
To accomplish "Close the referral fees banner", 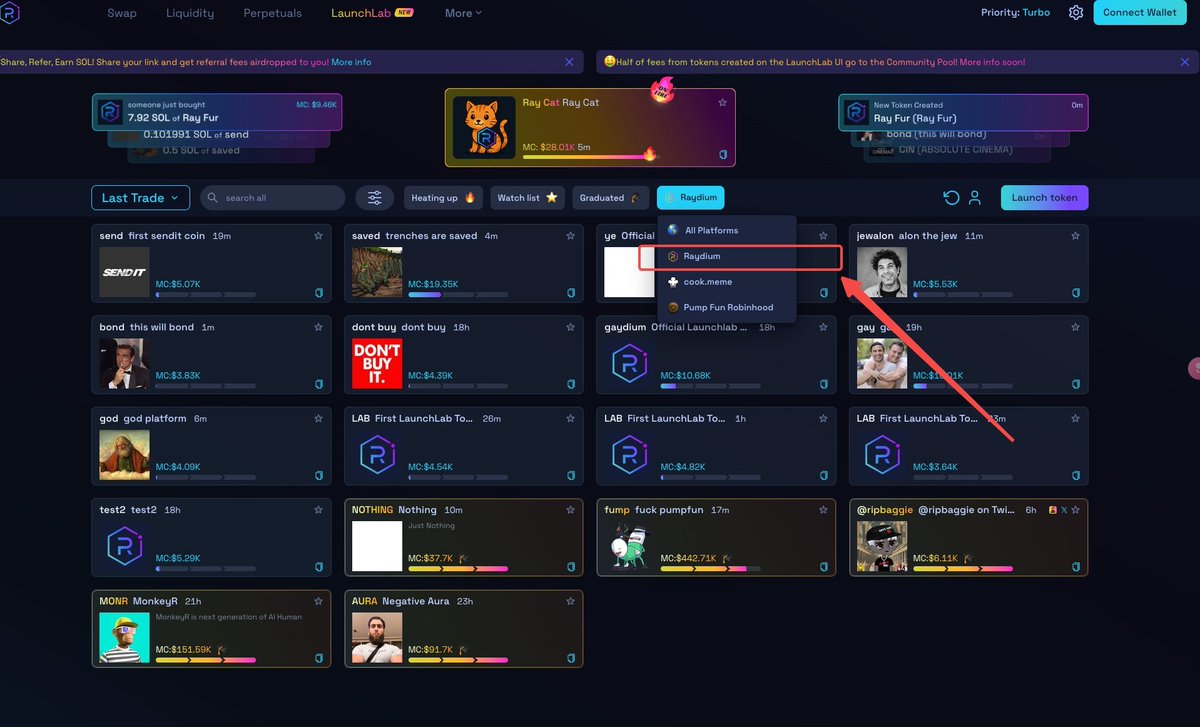I will [x=569, y=62].
